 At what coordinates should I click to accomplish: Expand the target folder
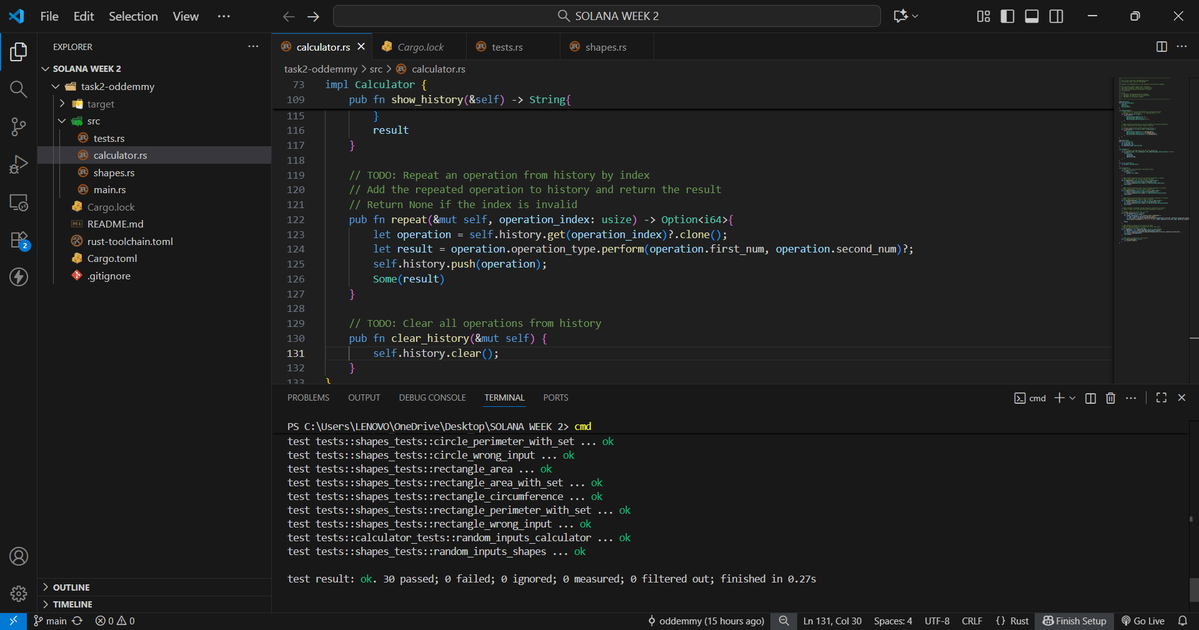click(62, 103)
